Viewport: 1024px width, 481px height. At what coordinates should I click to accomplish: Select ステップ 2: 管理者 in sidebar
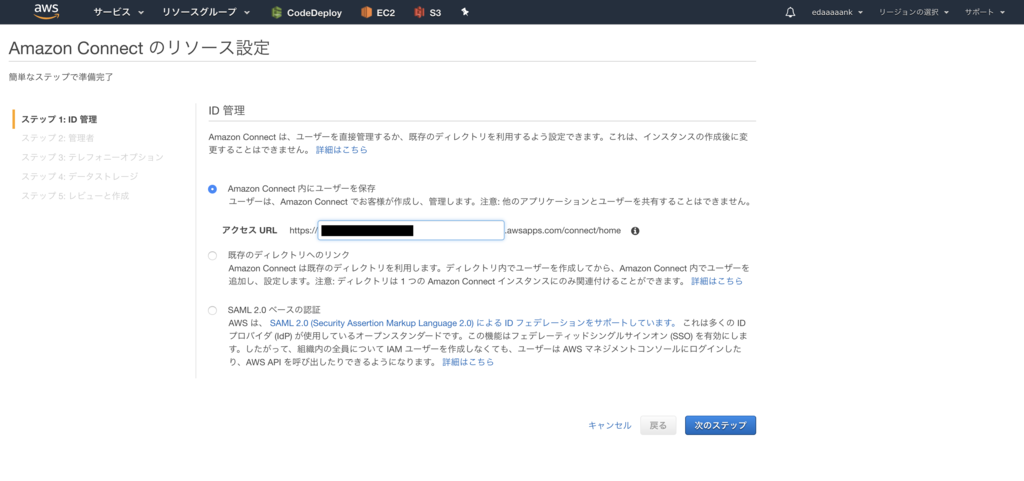[57, 138]
